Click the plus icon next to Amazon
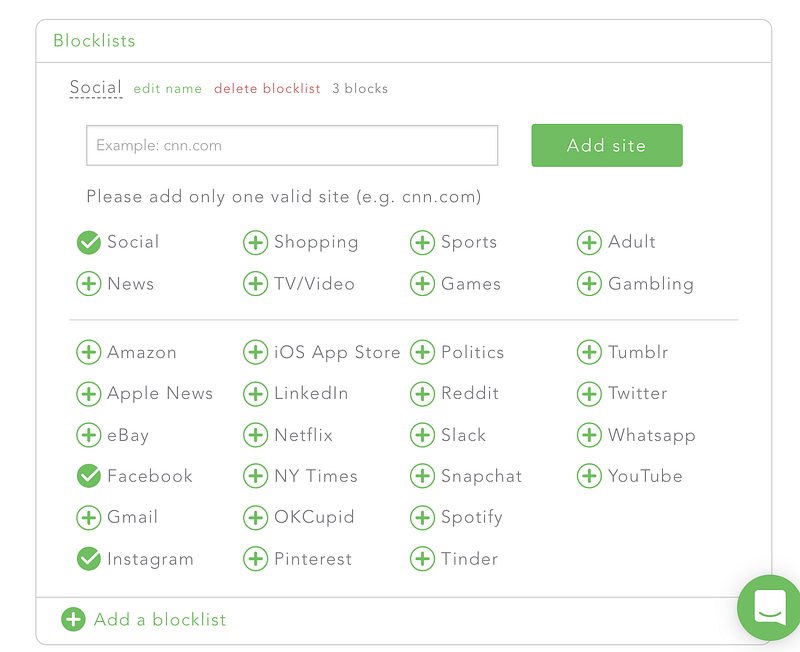800x652 pixels. (x=89, y=352)
